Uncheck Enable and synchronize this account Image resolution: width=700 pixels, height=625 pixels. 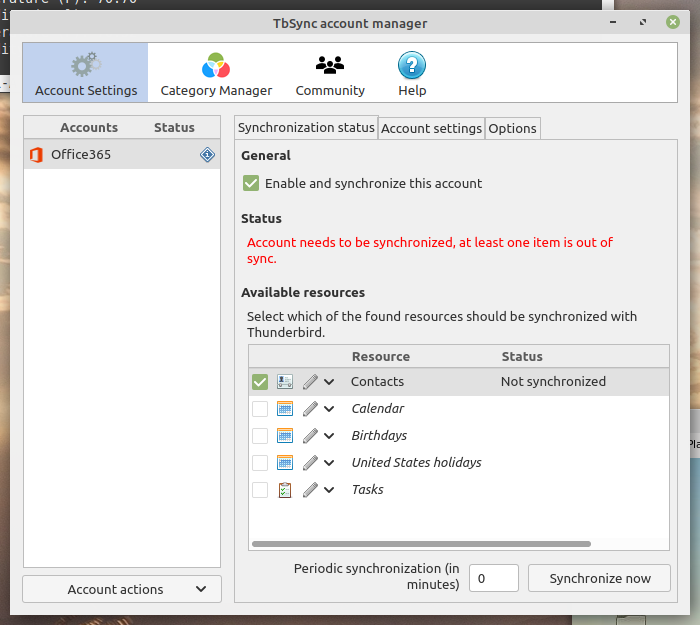click(251, 184)
